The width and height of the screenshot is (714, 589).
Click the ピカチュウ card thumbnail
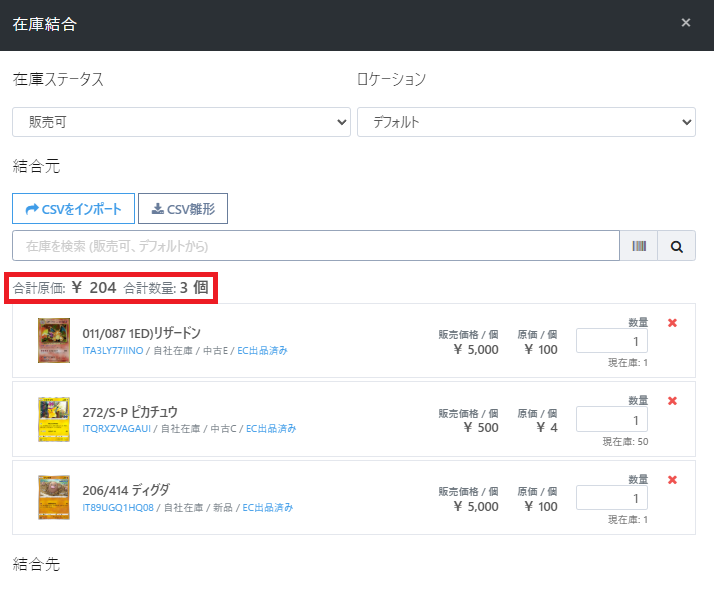point(54,419)
